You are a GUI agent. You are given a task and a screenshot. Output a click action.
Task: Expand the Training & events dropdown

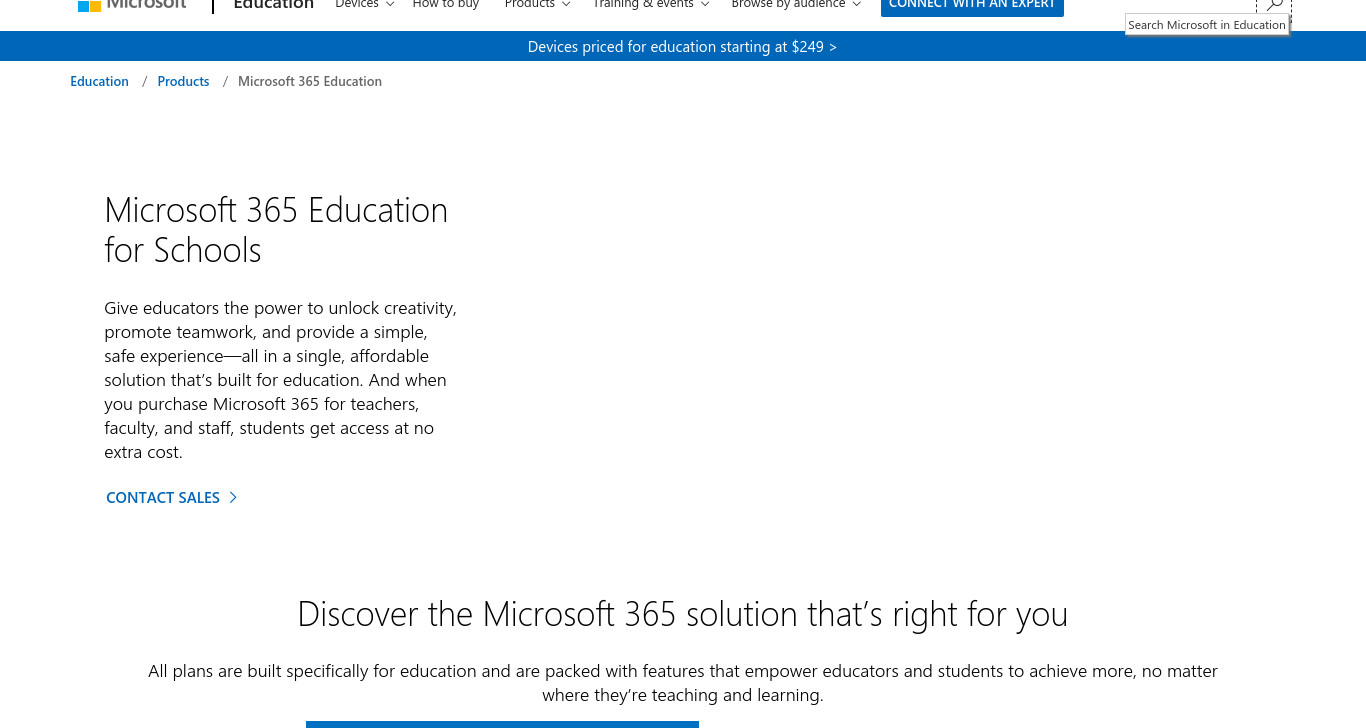[651, 5]
